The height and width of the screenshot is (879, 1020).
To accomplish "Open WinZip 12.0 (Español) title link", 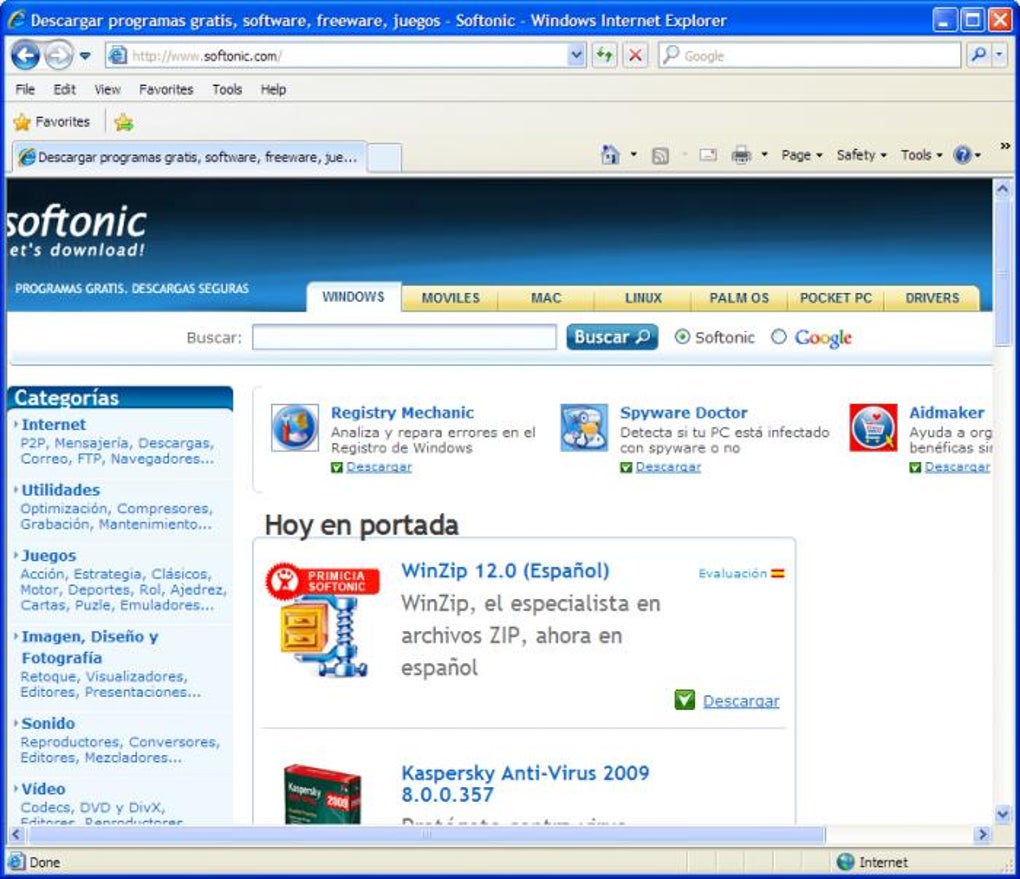I will pos(505,571).
